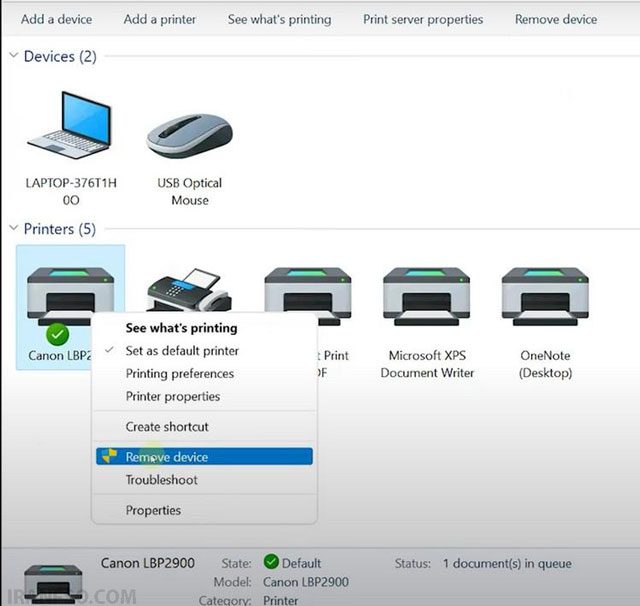Click the Category value Printer in details pane
Screen dimensions: 640x606
[x=280, y=600]
